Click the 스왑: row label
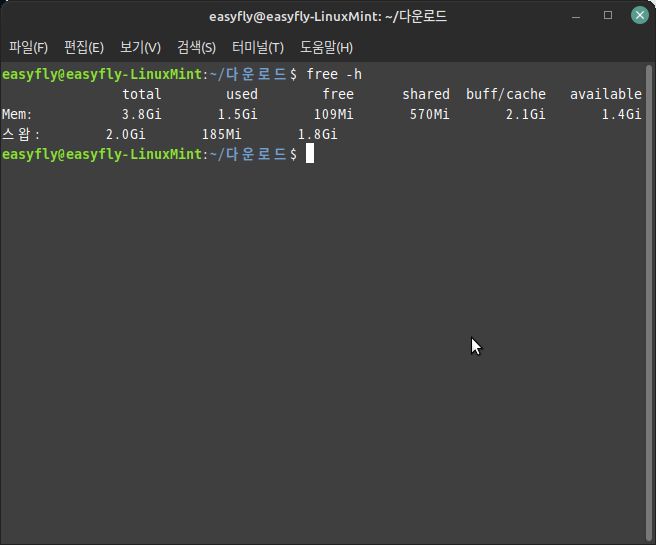 [x=20, y=134]
